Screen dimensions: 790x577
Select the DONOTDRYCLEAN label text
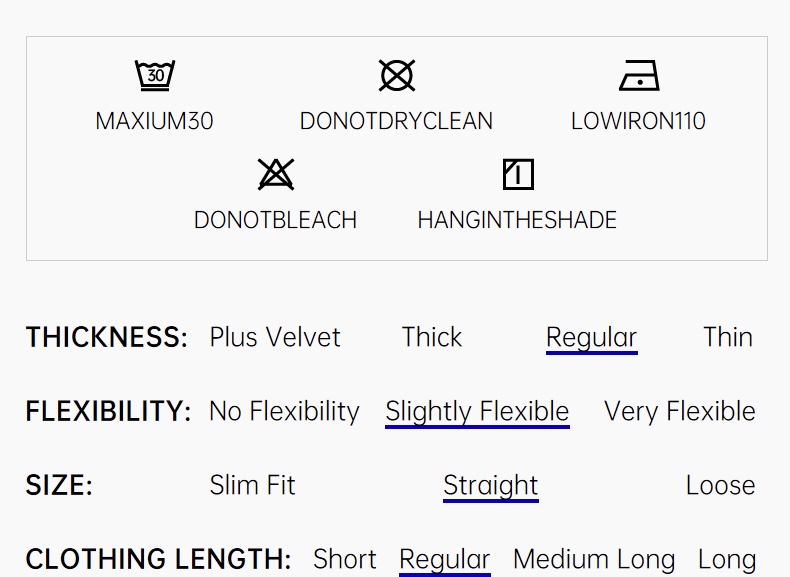(x=396, y=121)
